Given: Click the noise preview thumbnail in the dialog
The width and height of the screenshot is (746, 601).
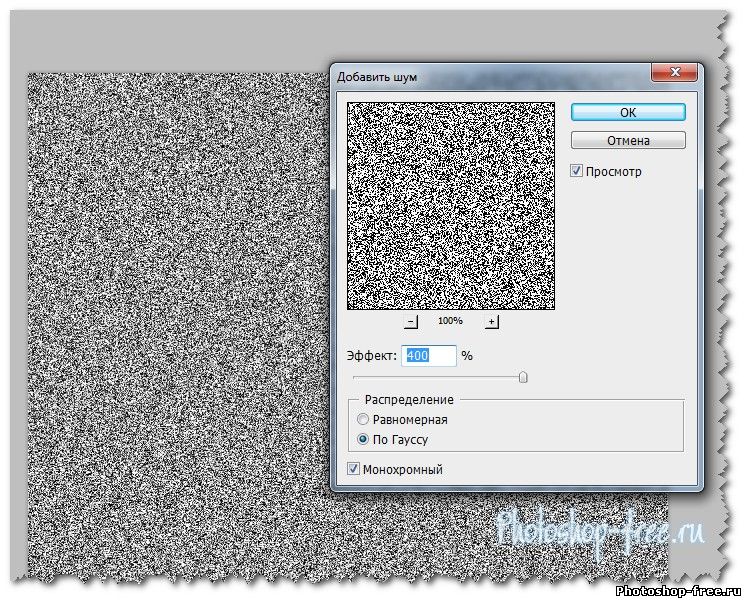Looking at the screenshot, I should pyautogui.click(x=450, y=205).
